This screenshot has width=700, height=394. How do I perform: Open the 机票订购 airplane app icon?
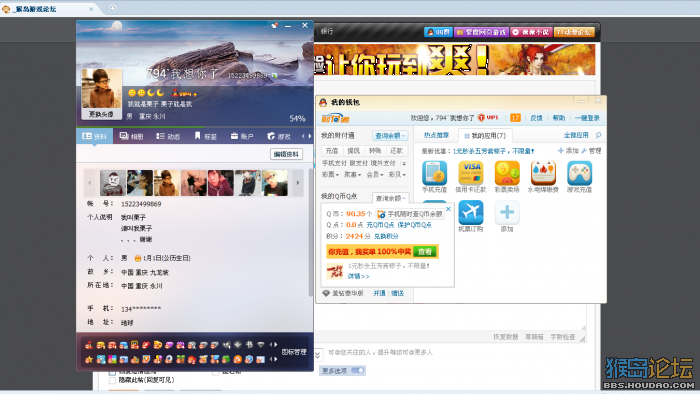(x=471, y=212)
